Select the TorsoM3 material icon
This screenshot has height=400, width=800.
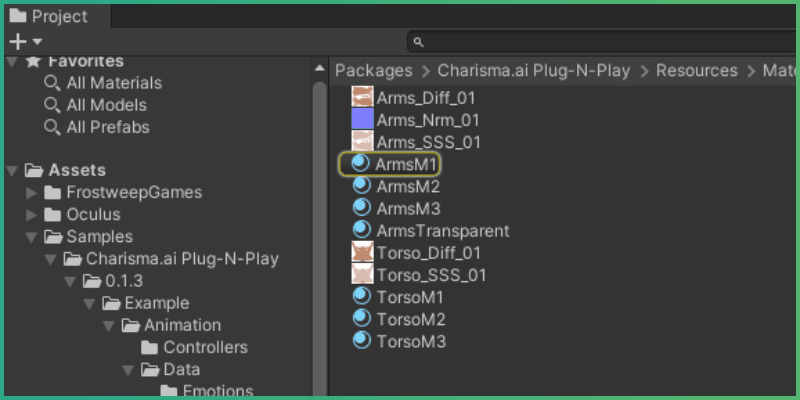coord(361,341)
